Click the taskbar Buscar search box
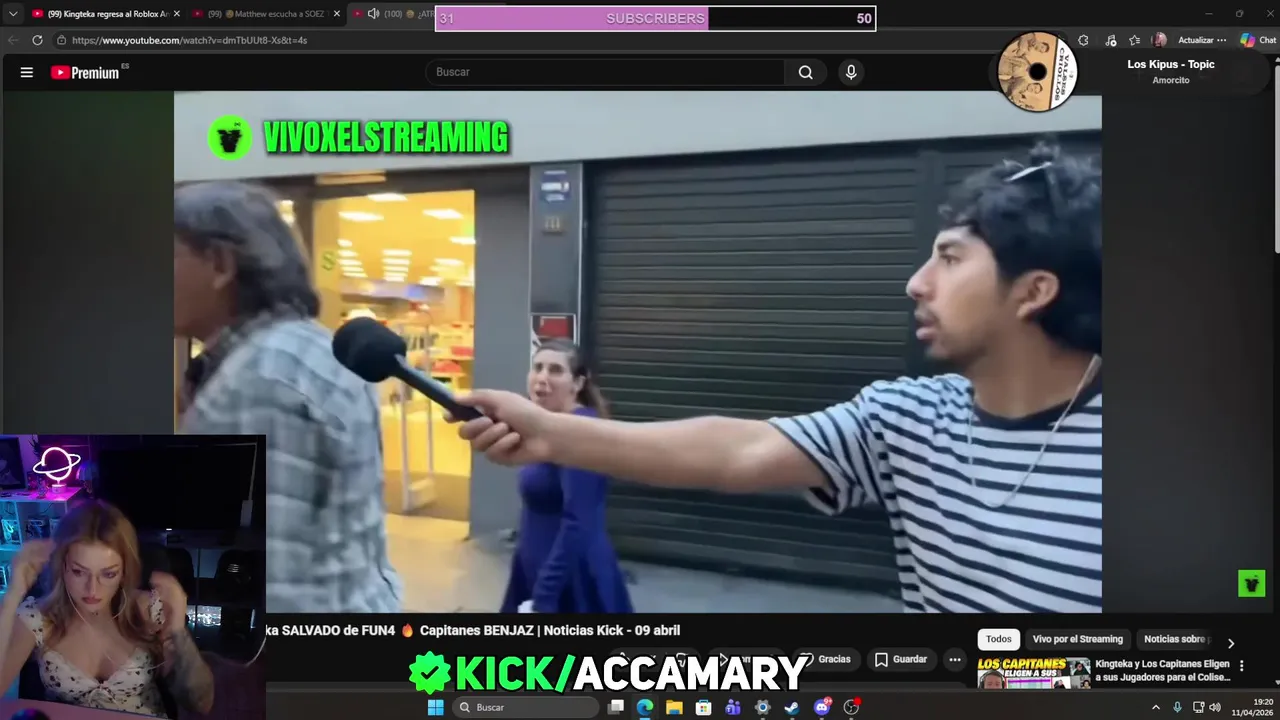1280x720 pixels. tap(525, 707)
